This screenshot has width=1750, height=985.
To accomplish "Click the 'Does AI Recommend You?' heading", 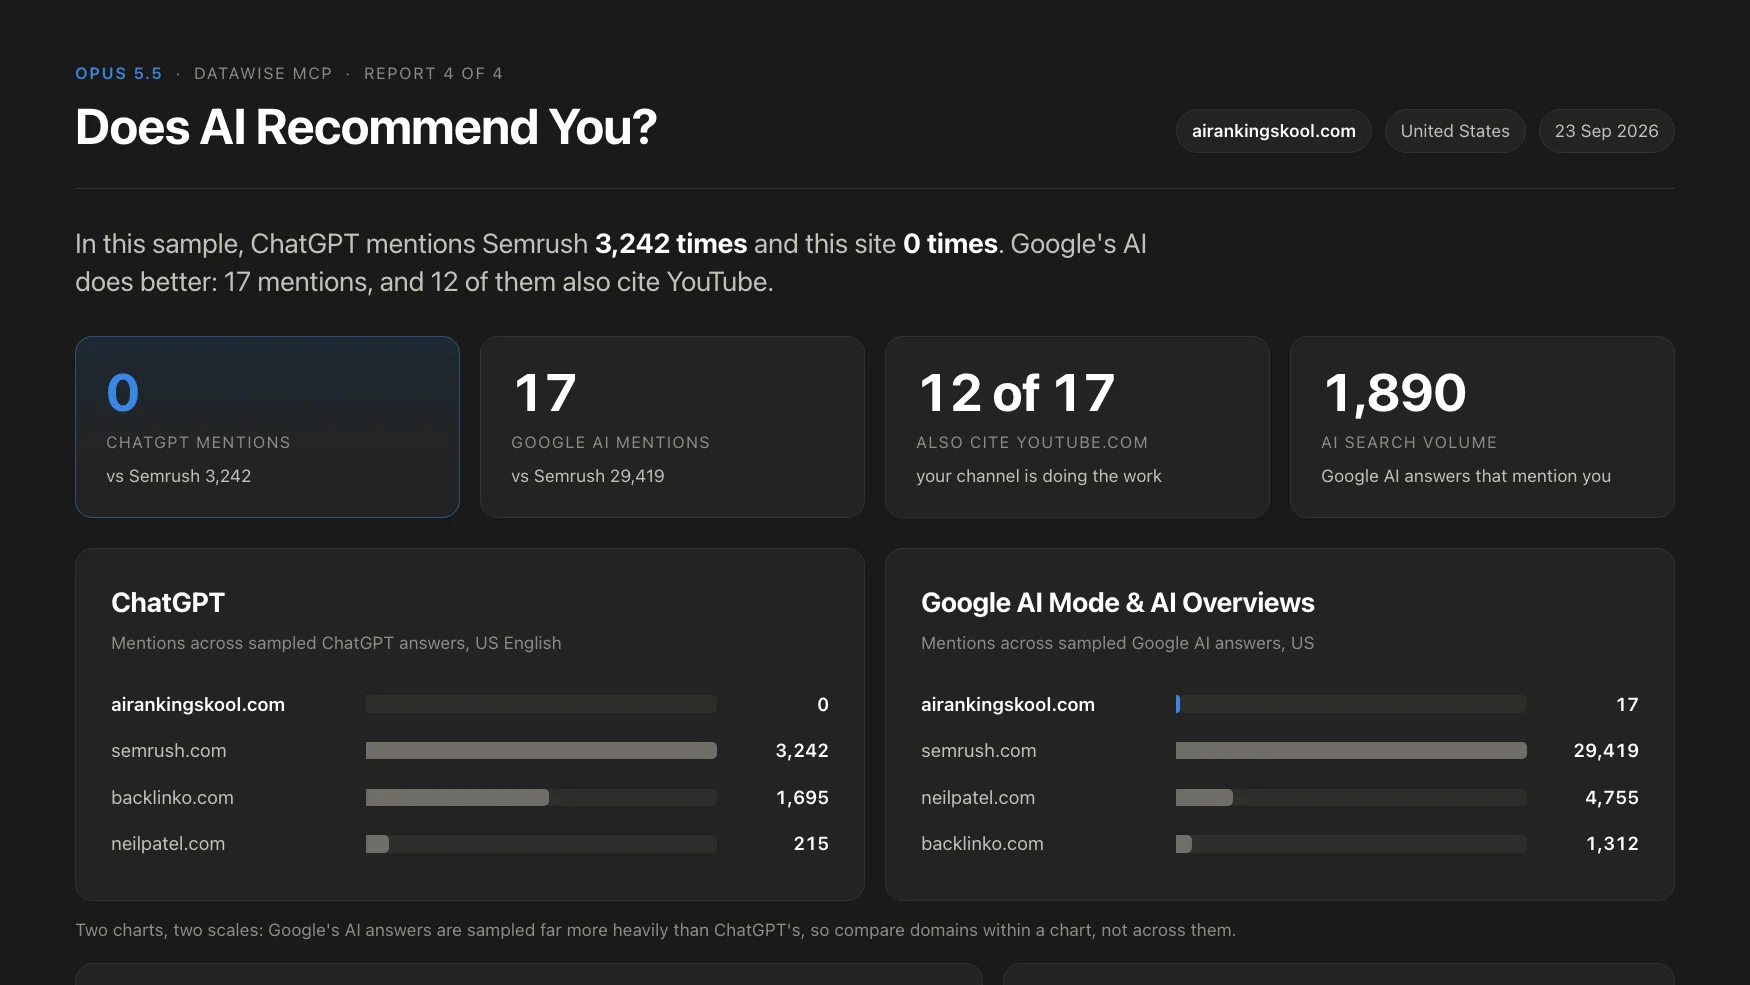I will point(366,127).
